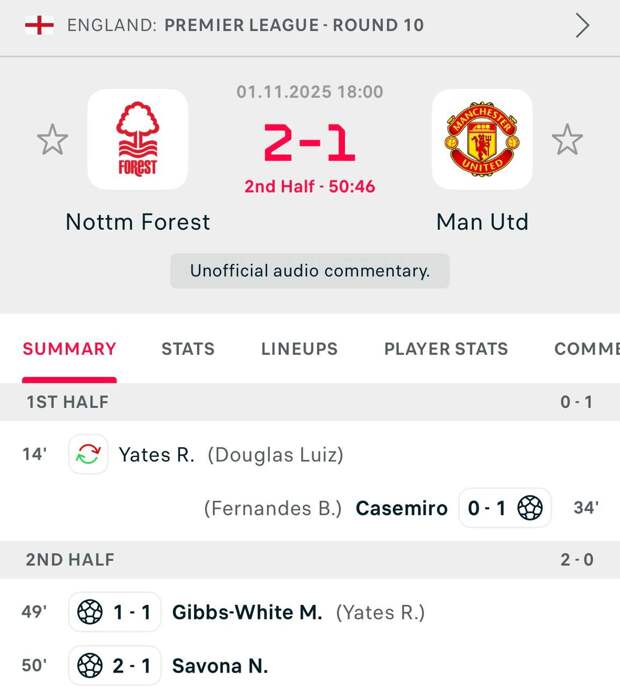This screenshot has height=687, width=620.
Task: Tap the goal ball icon for Gibbs-White
Action: tap(90, 612)
